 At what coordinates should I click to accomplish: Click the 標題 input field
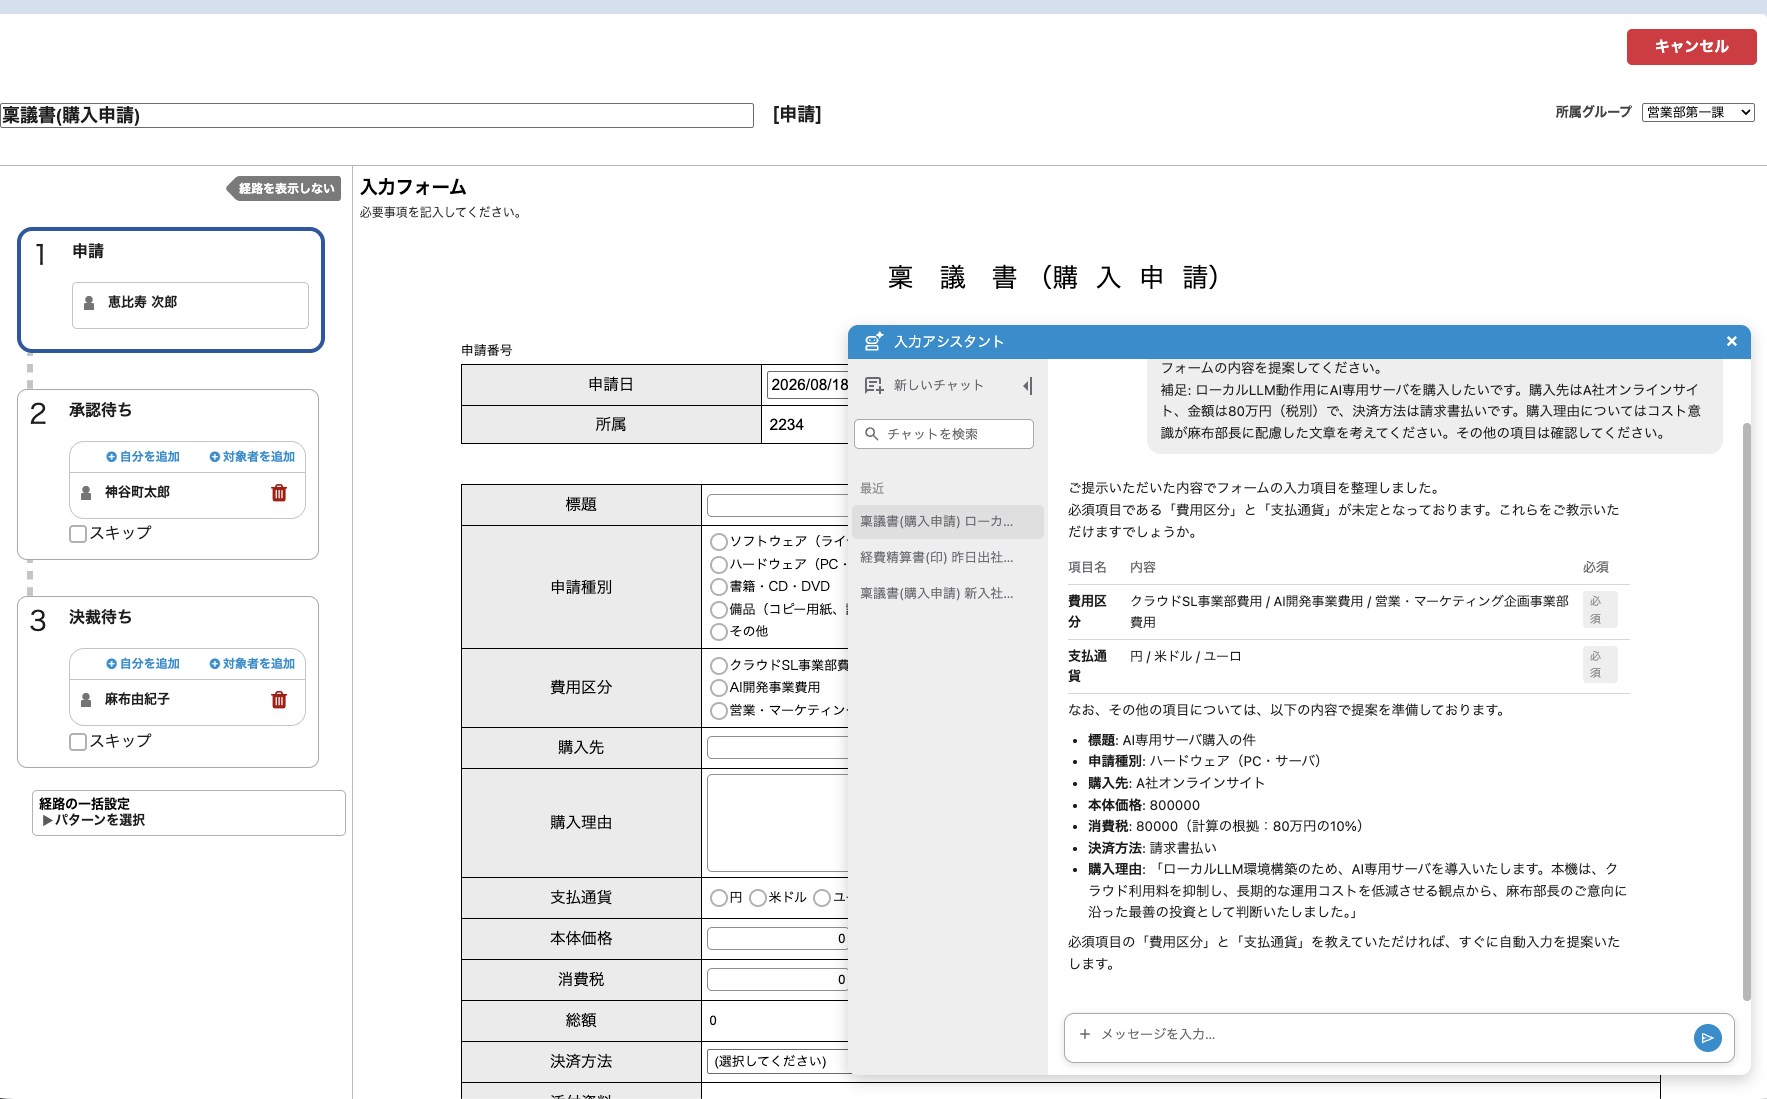point(778,505)
